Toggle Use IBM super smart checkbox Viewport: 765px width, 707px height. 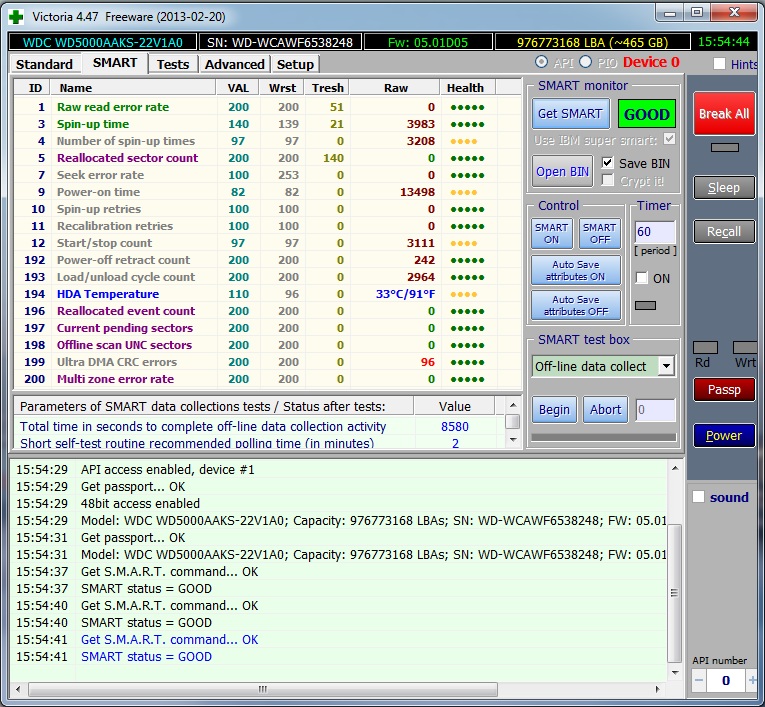point(669,139)
